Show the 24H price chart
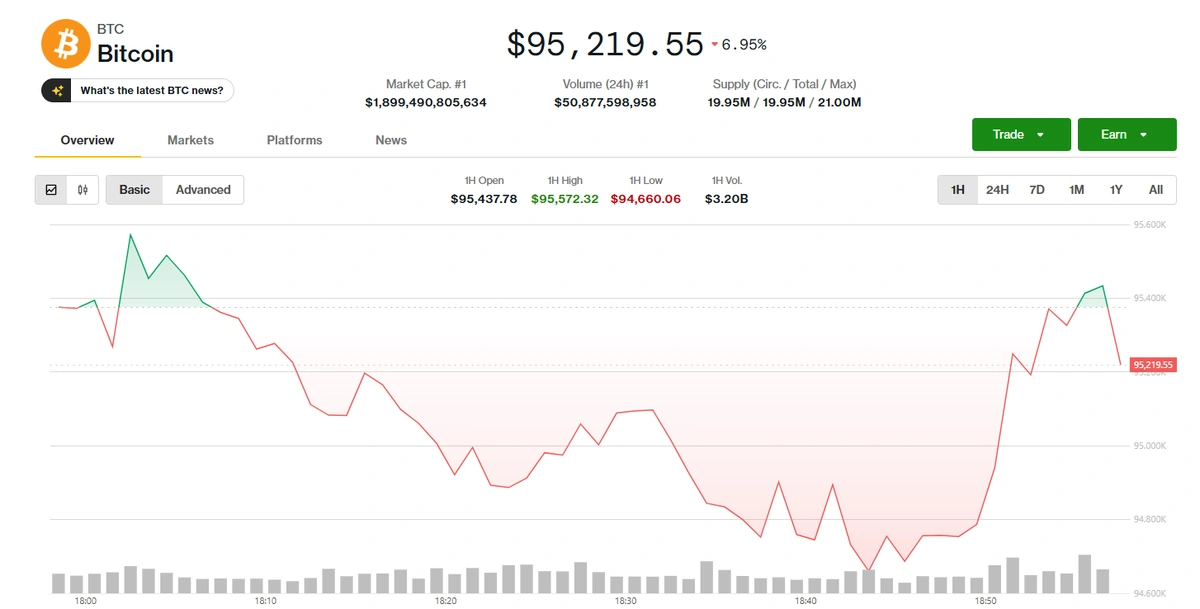1200x609 pixels. click(997, 190)
